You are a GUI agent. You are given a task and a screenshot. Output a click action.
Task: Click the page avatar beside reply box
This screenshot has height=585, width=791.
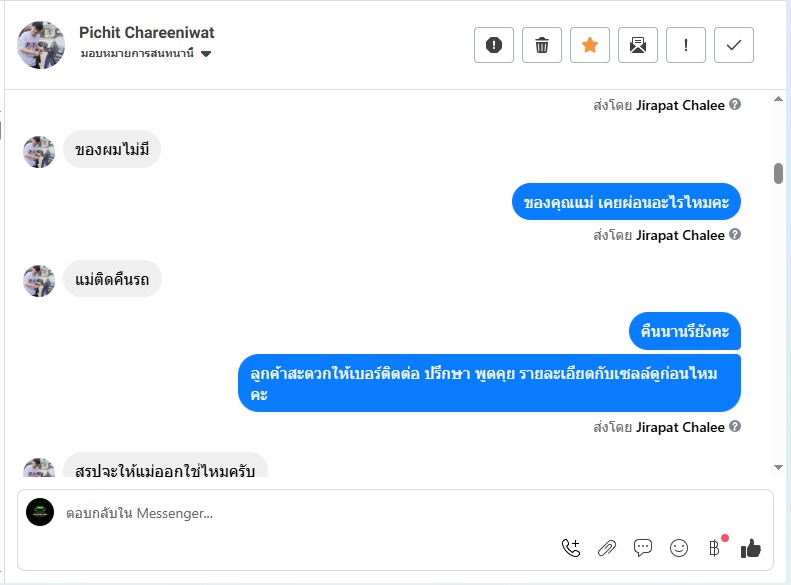tap(40, 512)
